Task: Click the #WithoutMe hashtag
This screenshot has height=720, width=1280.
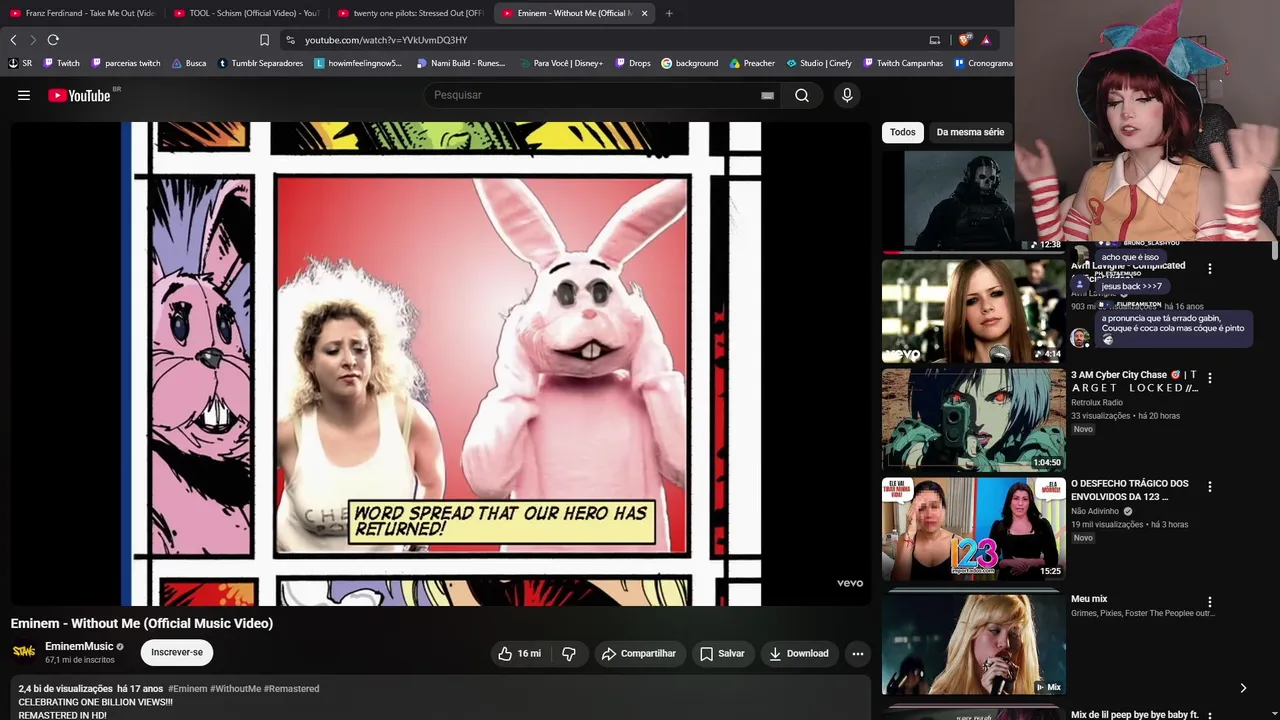Action: (235, 689)
